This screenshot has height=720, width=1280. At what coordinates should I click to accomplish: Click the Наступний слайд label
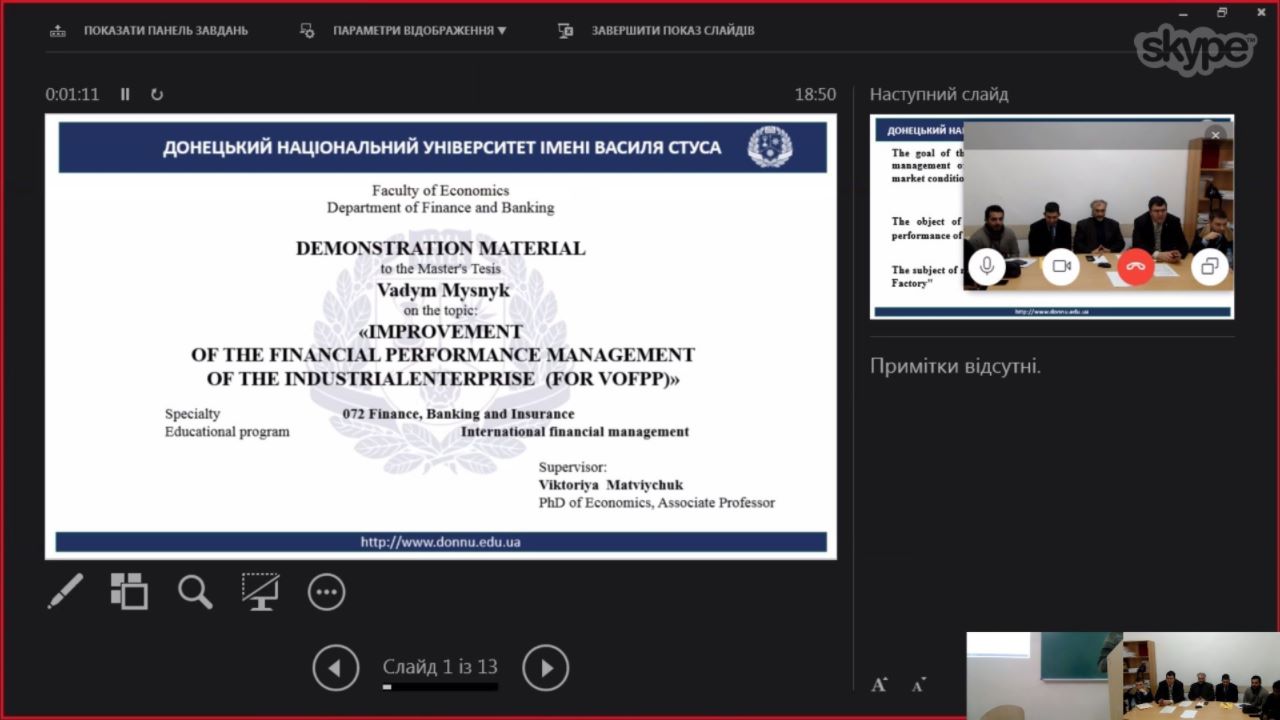pos(939,95)
